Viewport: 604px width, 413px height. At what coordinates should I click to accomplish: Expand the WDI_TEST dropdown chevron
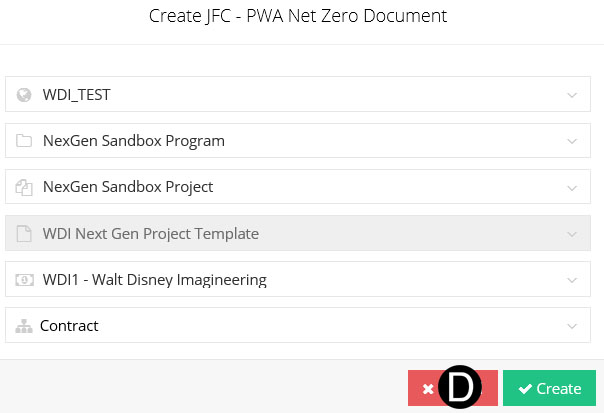coord(572,95)
